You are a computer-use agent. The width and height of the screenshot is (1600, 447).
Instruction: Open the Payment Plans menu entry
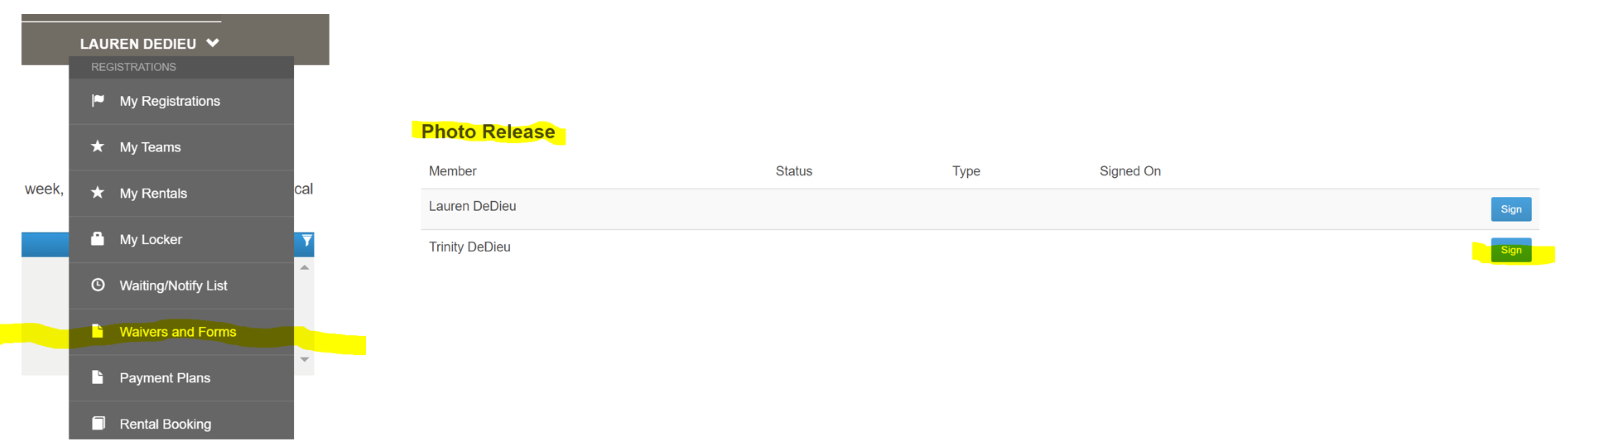click(x=165, y=378)
